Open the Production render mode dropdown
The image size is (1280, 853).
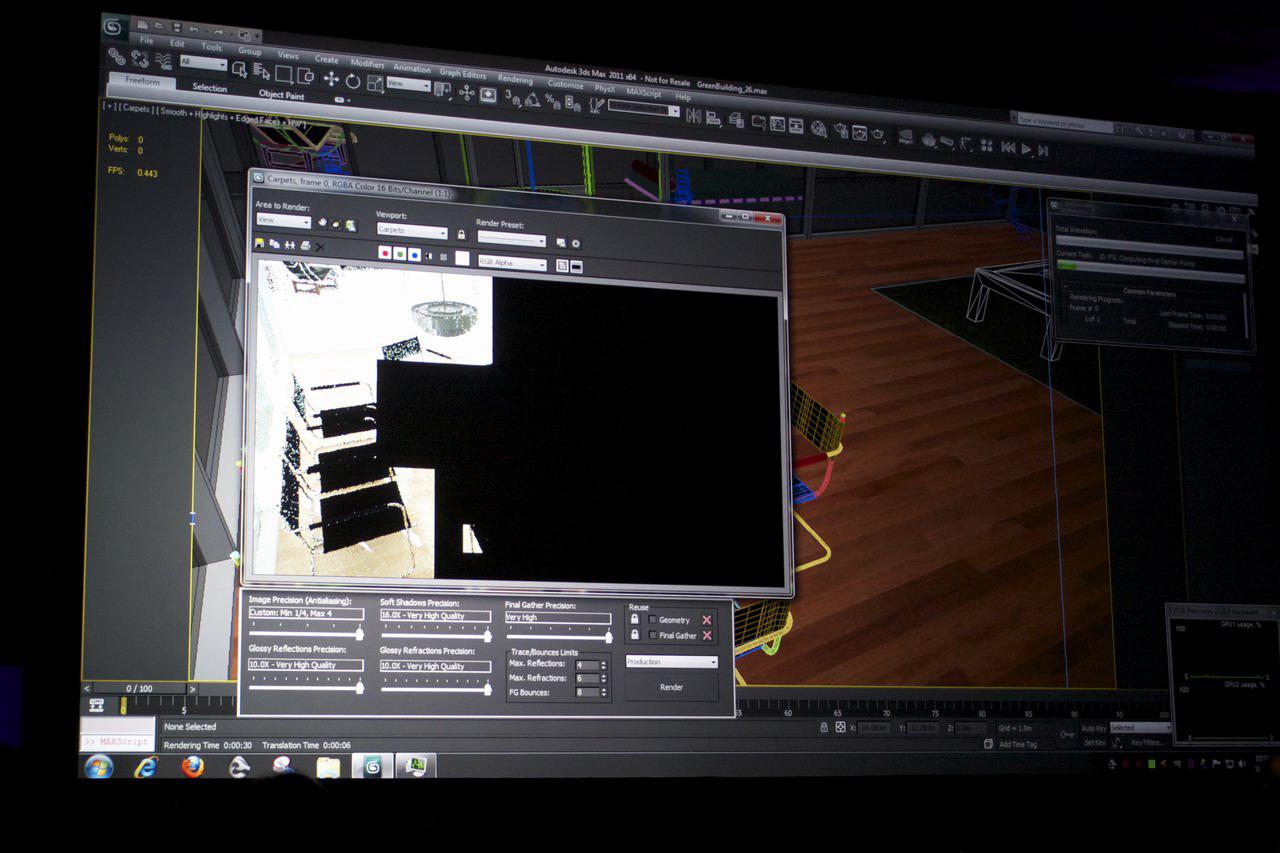click(672, 662)
